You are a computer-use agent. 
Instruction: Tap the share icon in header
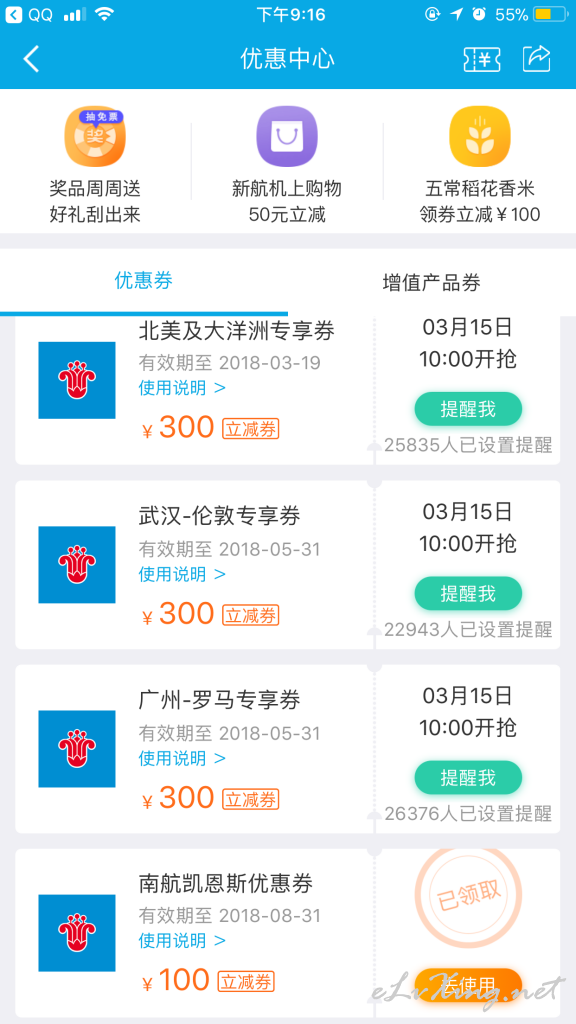click(537, 59)
